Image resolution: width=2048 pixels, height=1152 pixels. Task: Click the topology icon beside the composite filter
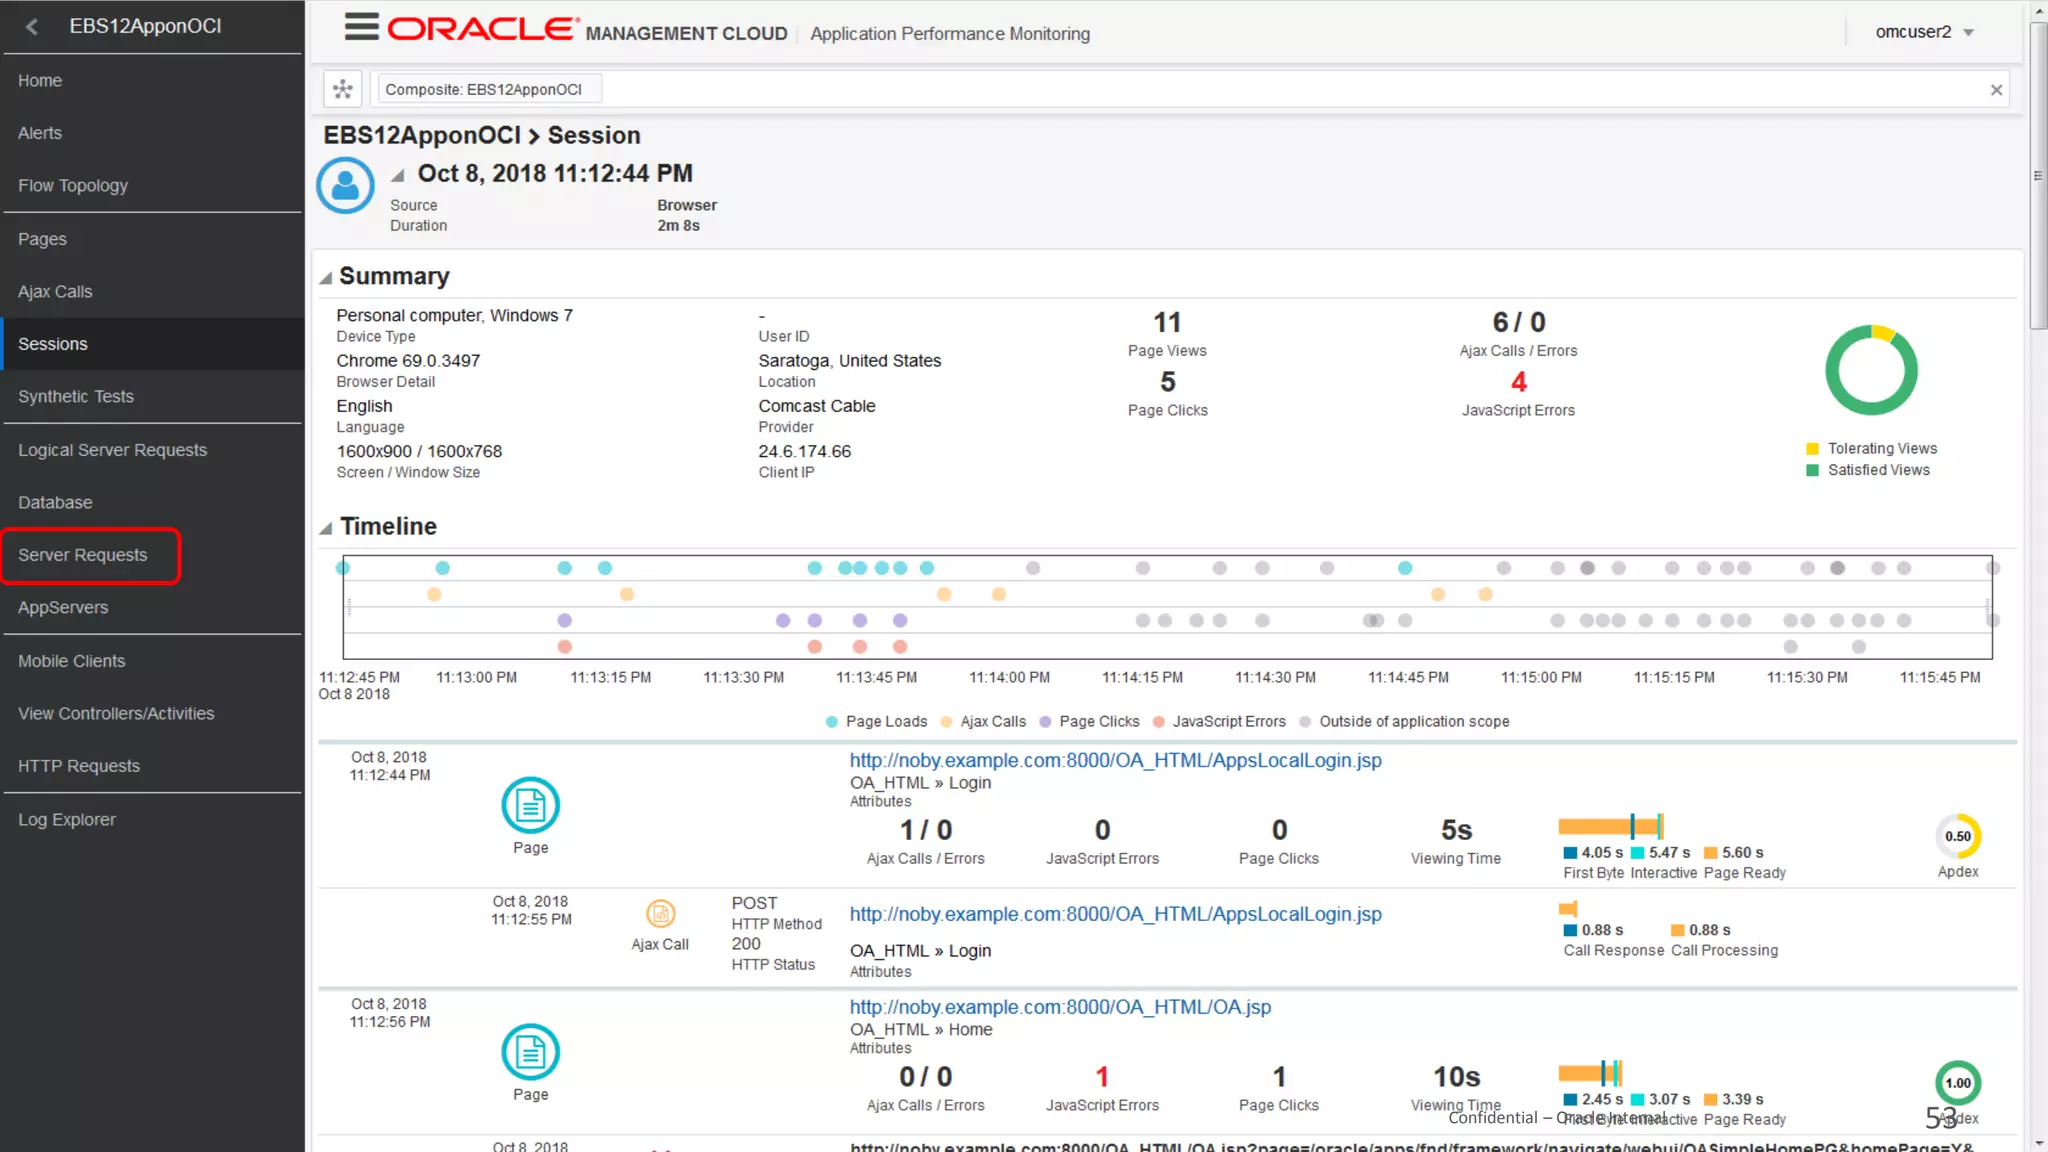(x=343, y=89)
